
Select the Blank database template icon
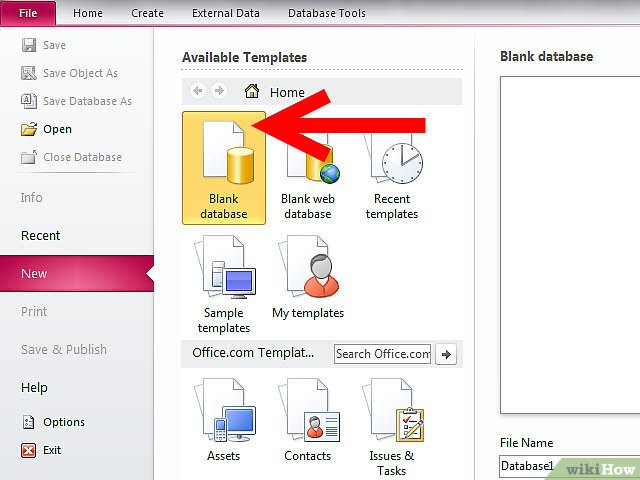tap(228, 152)
